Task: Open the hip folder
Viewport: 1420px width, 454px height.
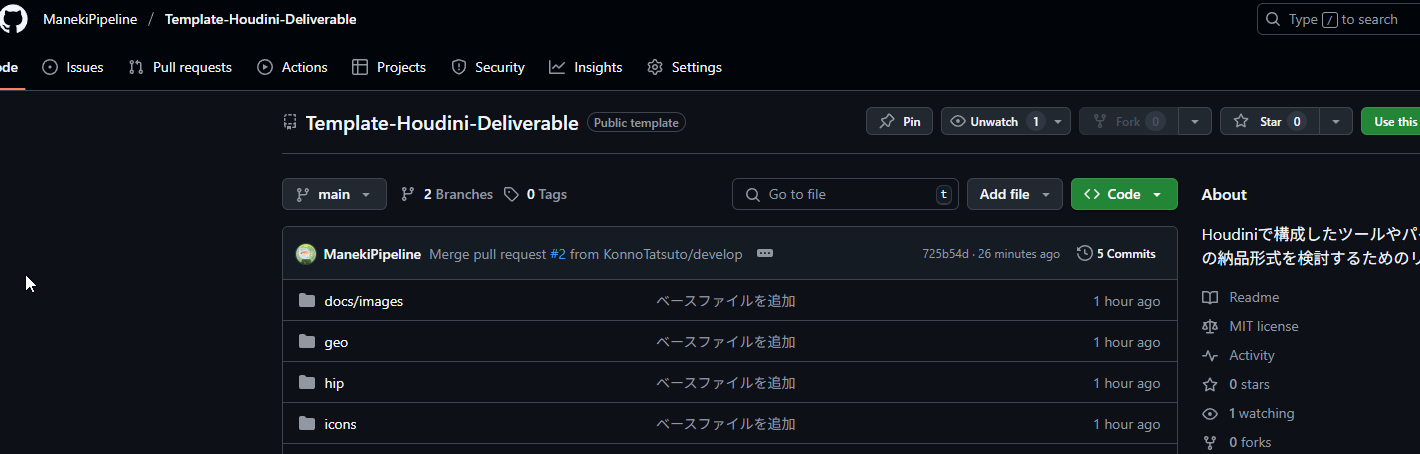Action: pyautogui.click(x=334, y=383)
